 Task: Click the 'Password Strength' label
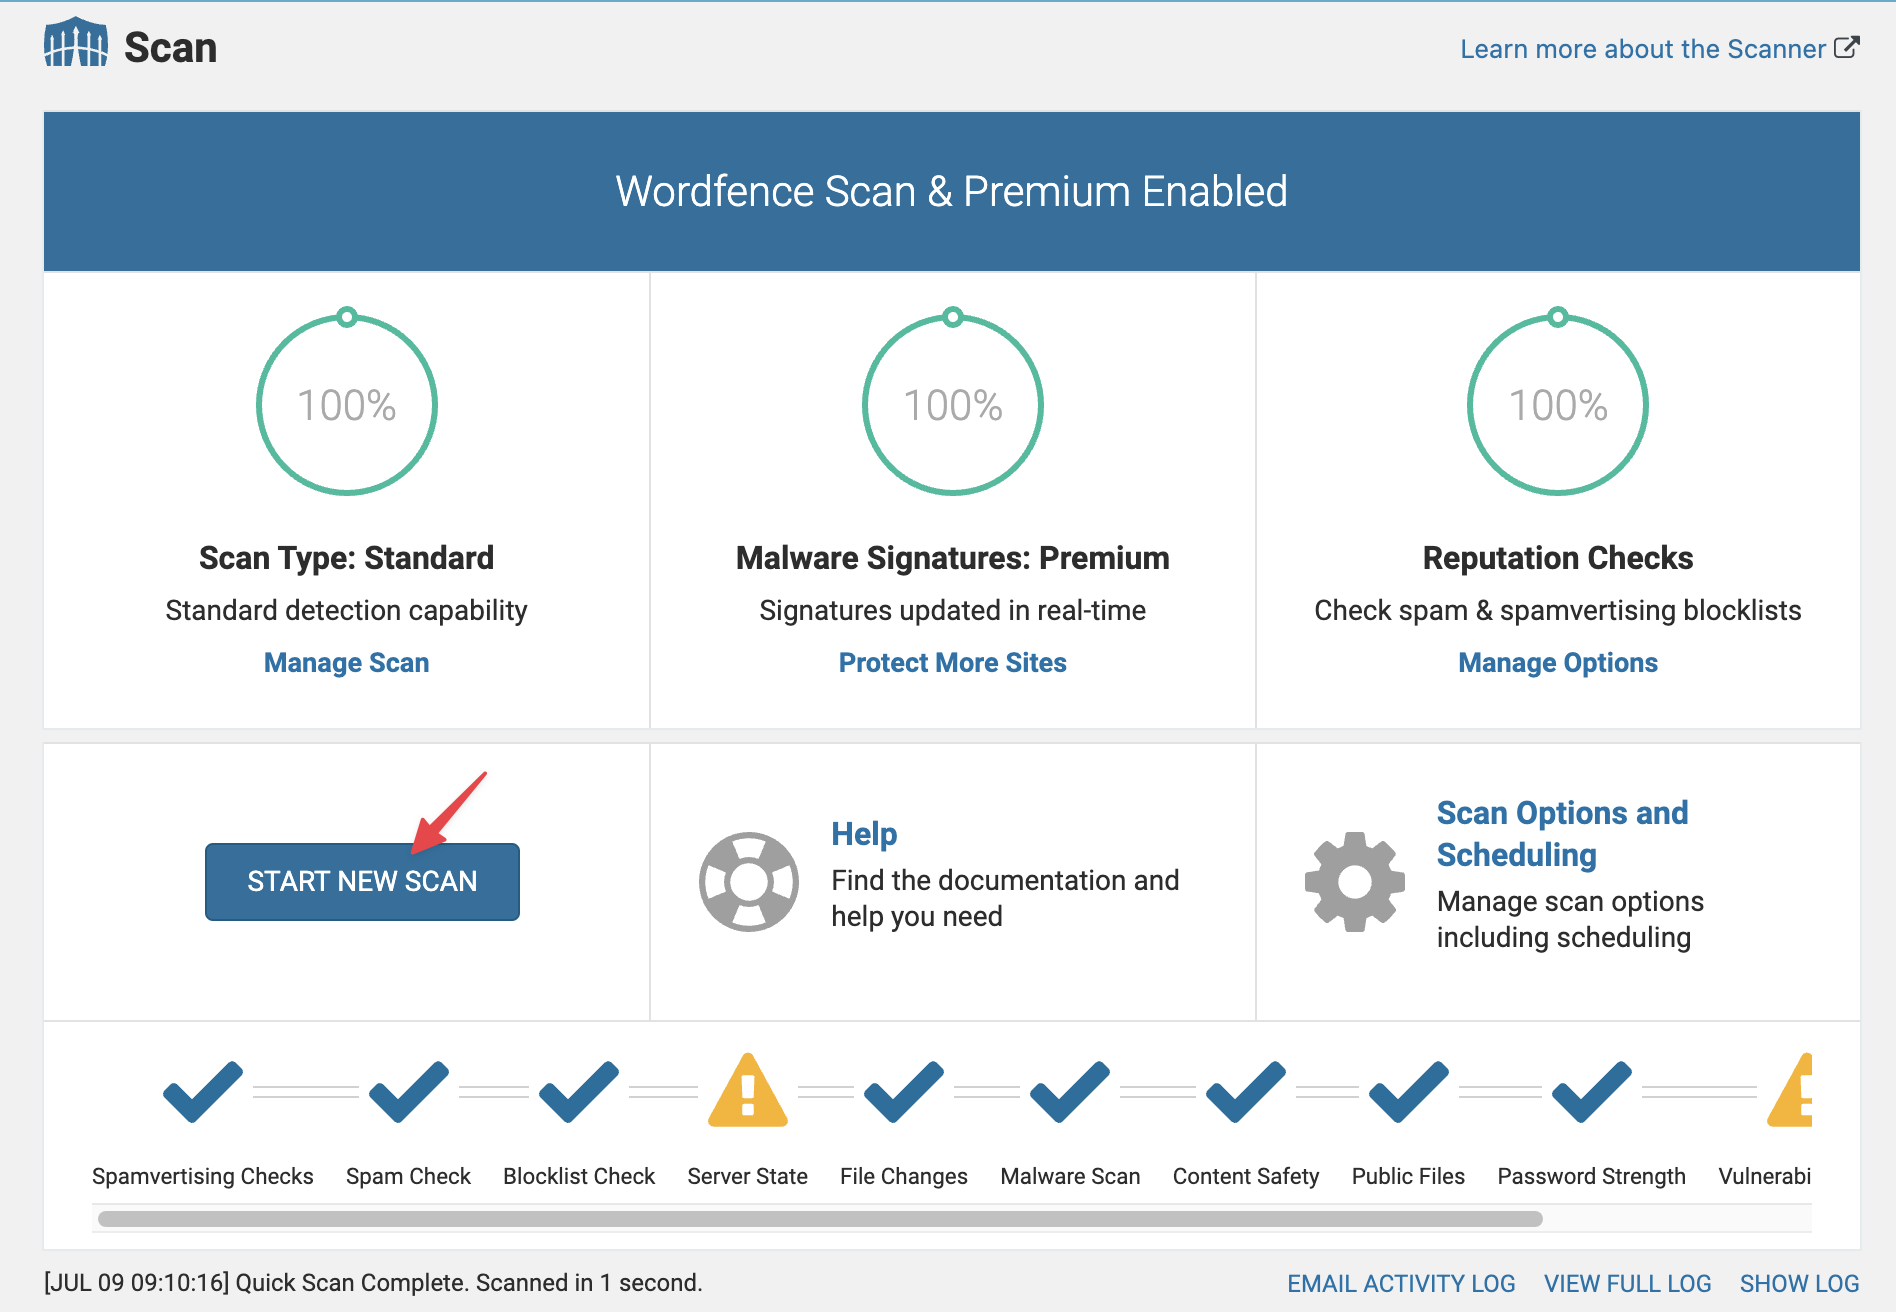pos(1591,1177)
